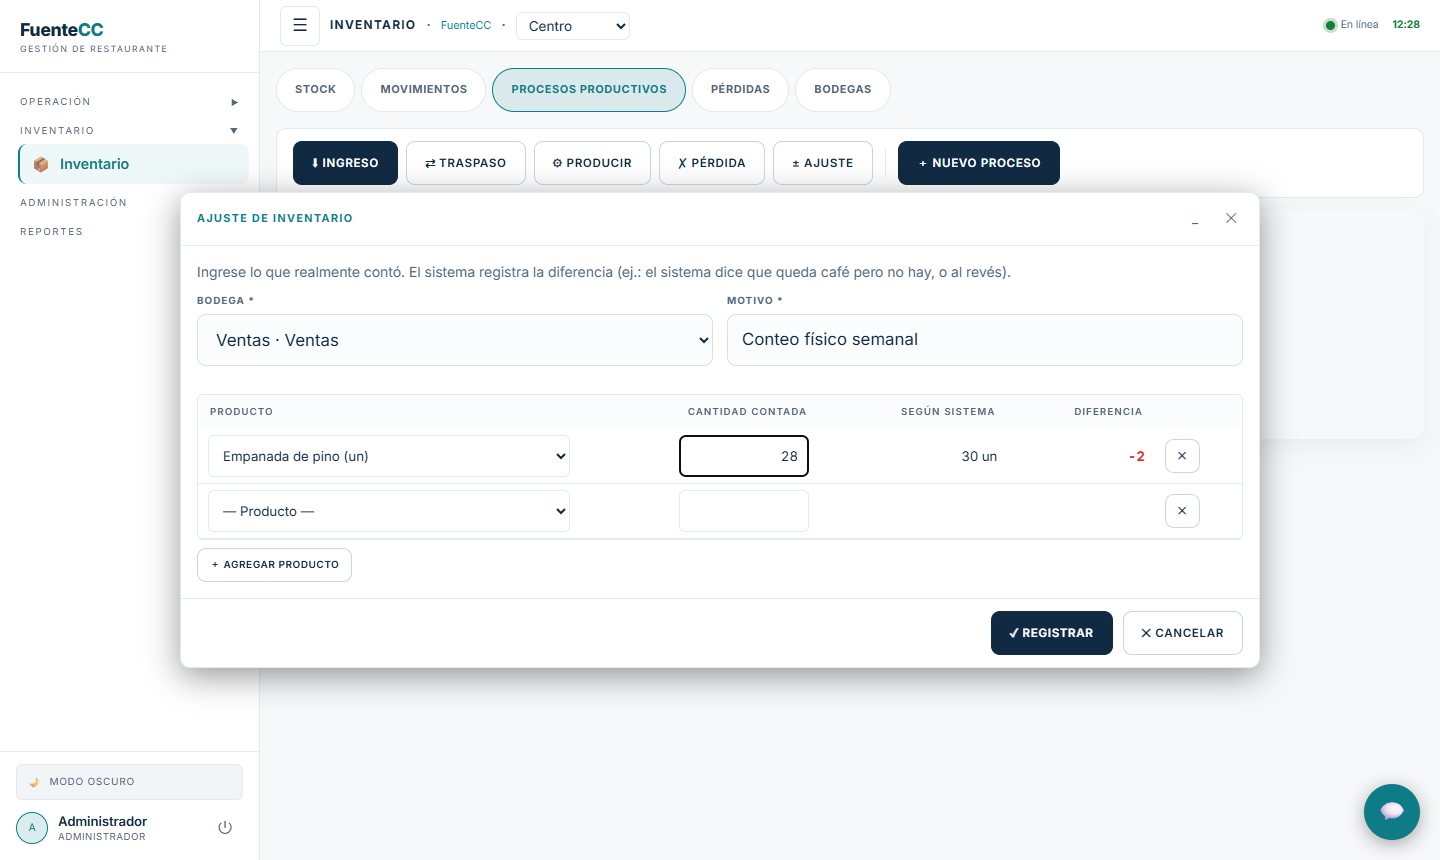Click the En línea status indicator
Viewport: 1440px width, 860px height.
click(1352, 25)
